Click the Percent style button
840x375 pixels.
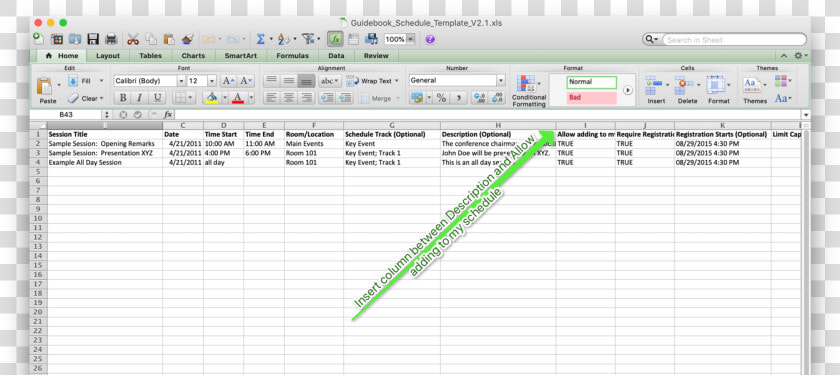pyautogui.click(x=441, y=98)
